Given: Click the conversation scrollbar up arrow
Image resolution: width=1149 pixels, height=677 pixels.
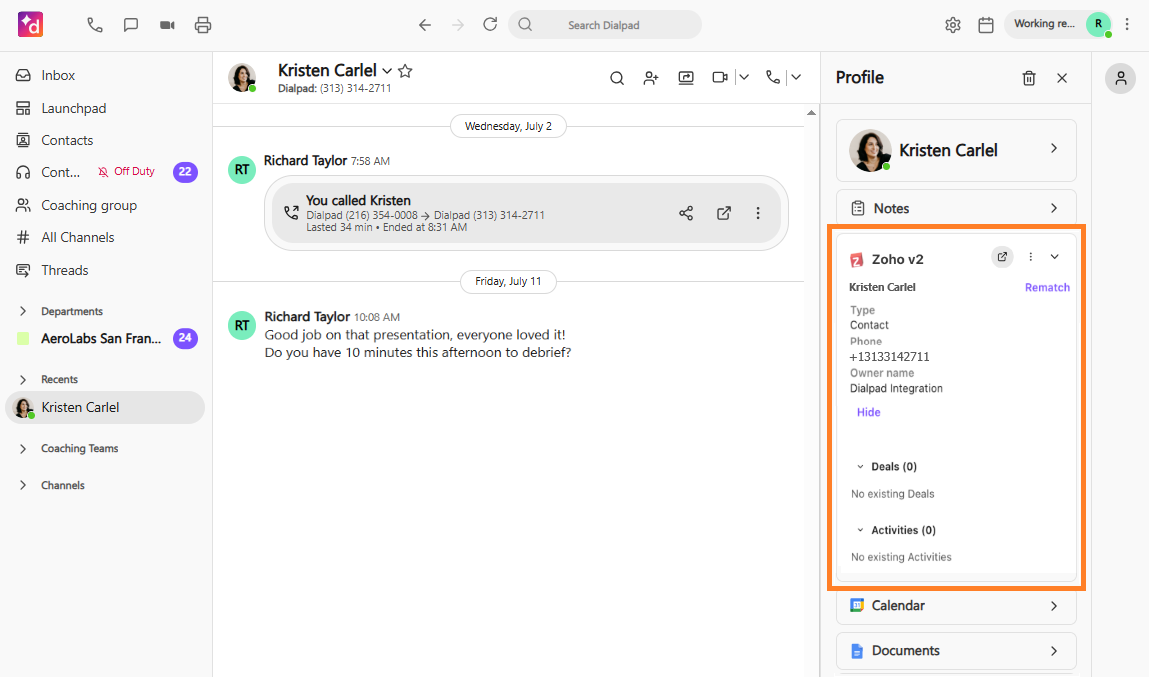Looking at the screenshot, I should 811,113.
